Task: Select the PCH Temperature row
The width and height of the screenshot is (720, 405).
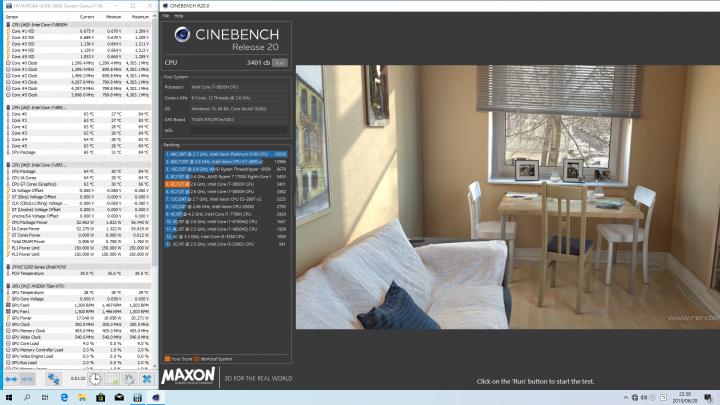Action: tap(78, 273)
